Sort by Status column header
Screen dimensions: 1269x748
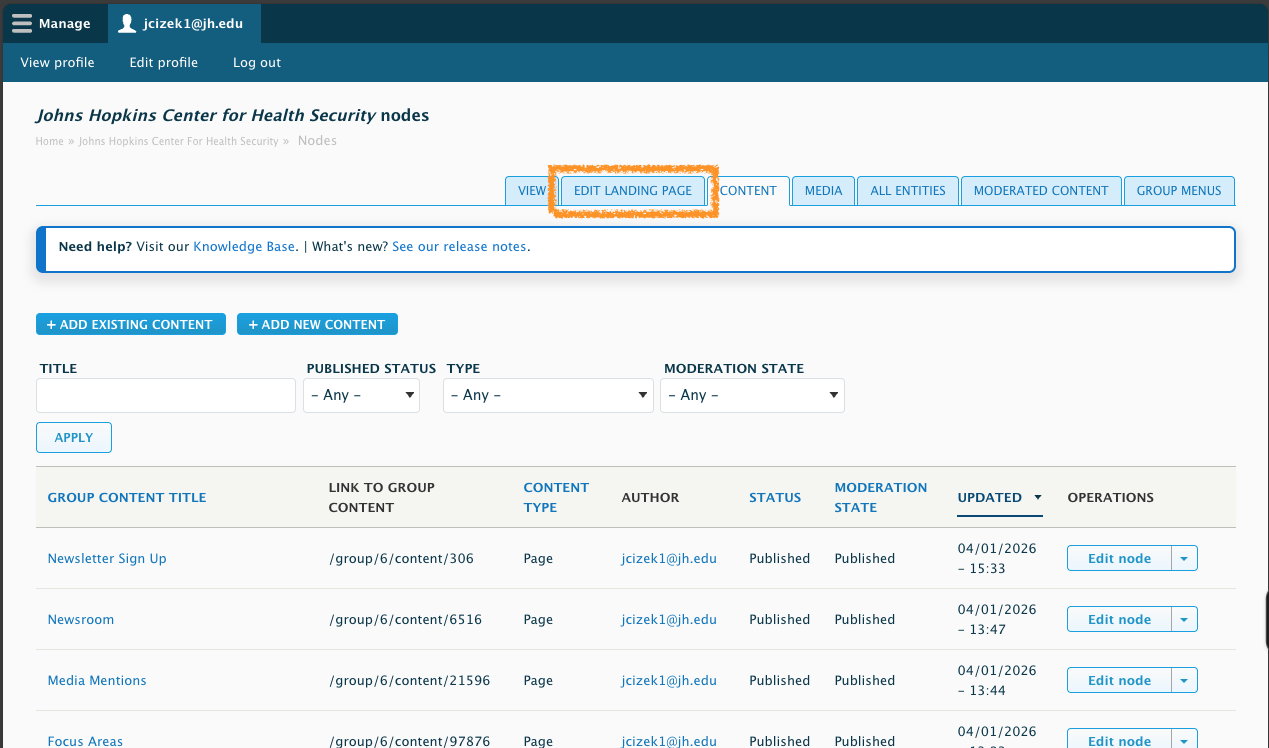pyautogui.click(x=775, y=497)
